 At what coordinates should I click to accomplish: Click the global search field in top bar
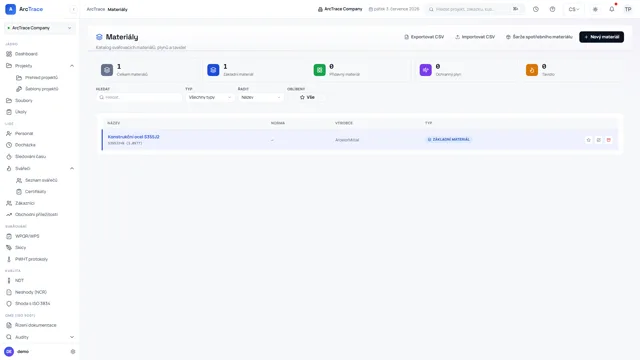pos(475,9)
